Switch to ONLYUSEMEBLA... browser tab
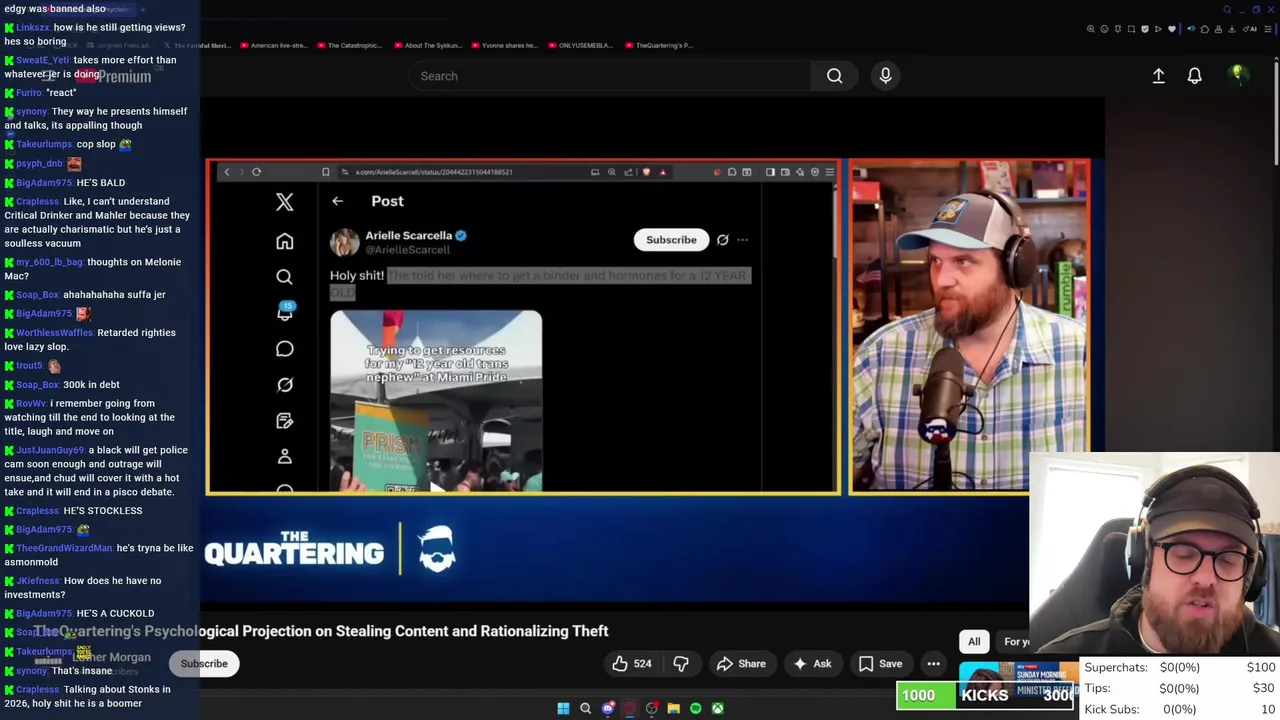Screen dimensions: 1280x720 tap(580, 45)
